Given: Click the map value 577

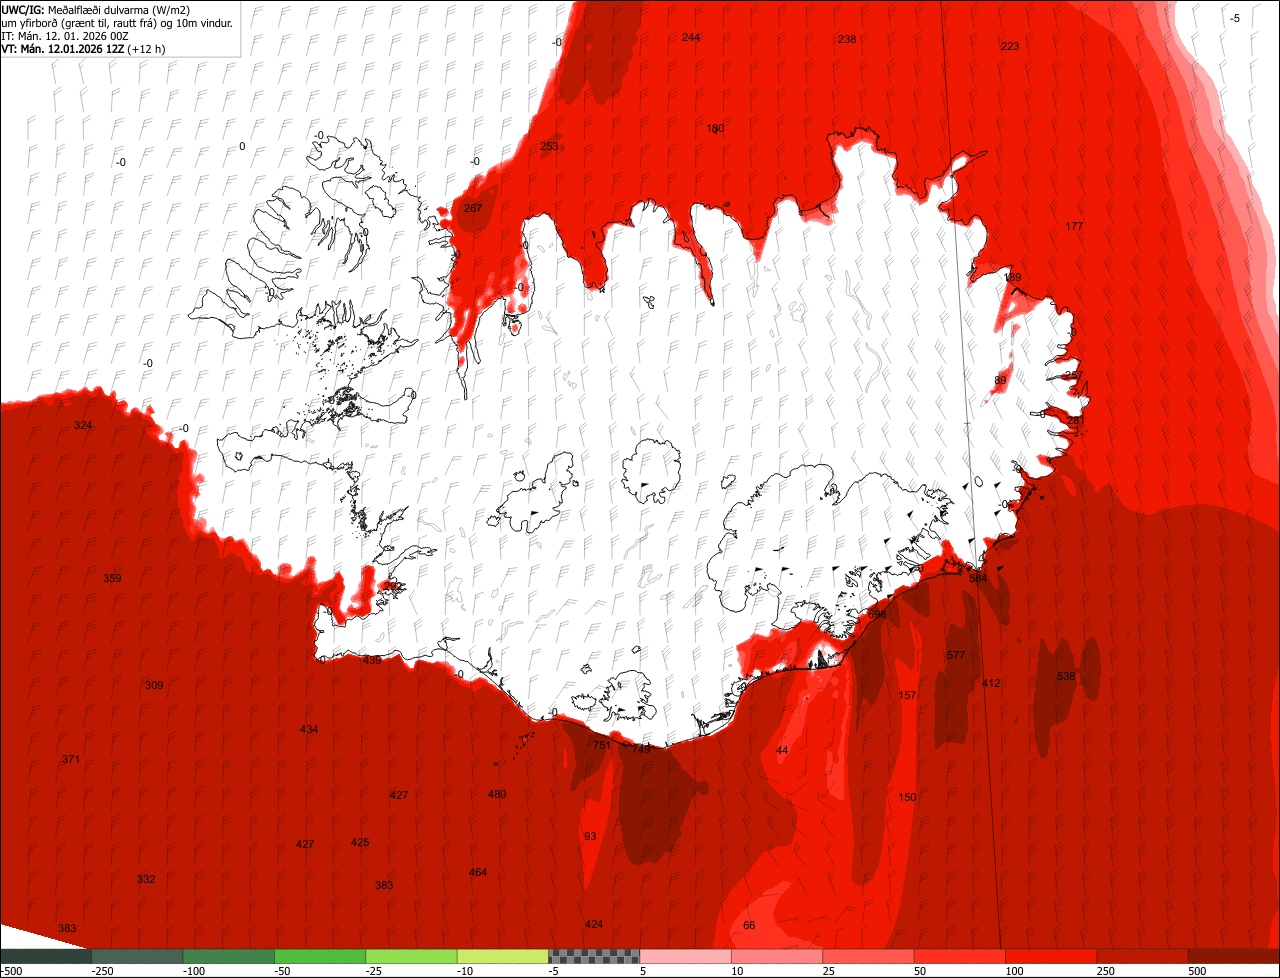Looking at the screenshot, I should pyautogui.click(x=956, y=655).
